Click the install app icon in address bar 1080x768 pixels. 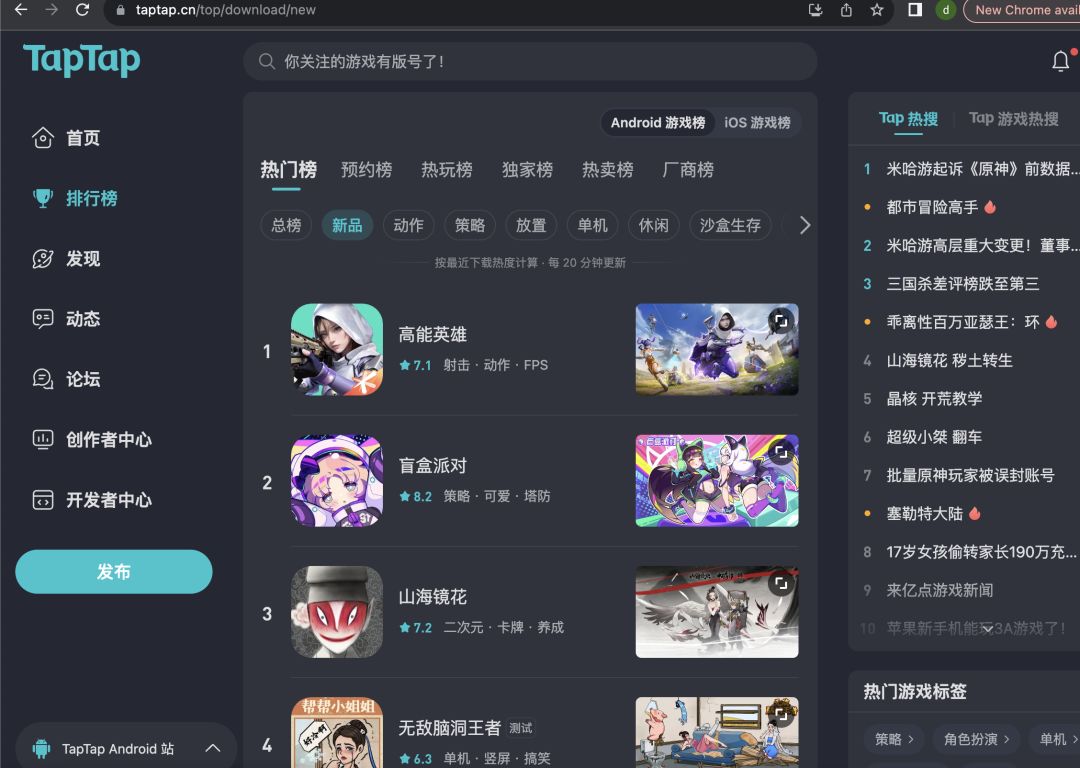pyautogui.click(x=816, y=10)
